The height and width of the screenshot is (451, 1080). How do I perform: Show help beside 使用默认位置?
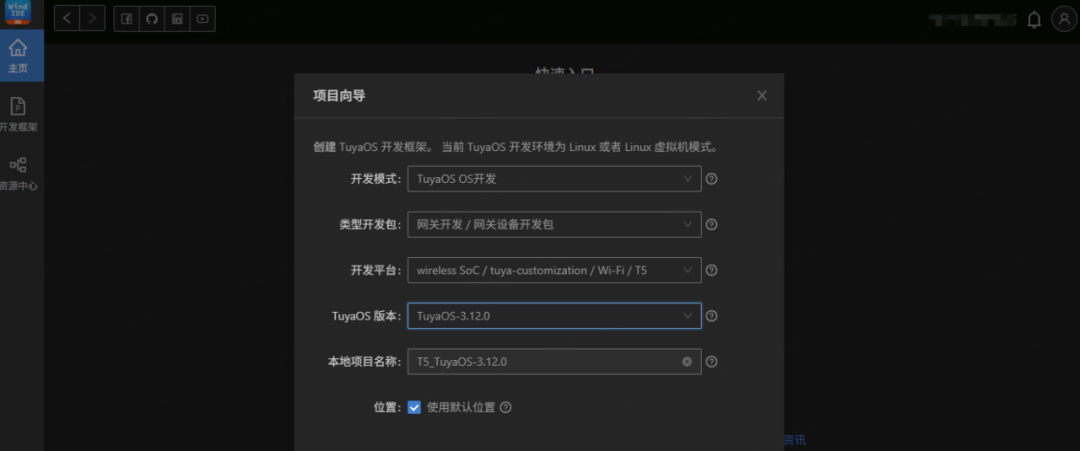[x=506, y=407]
